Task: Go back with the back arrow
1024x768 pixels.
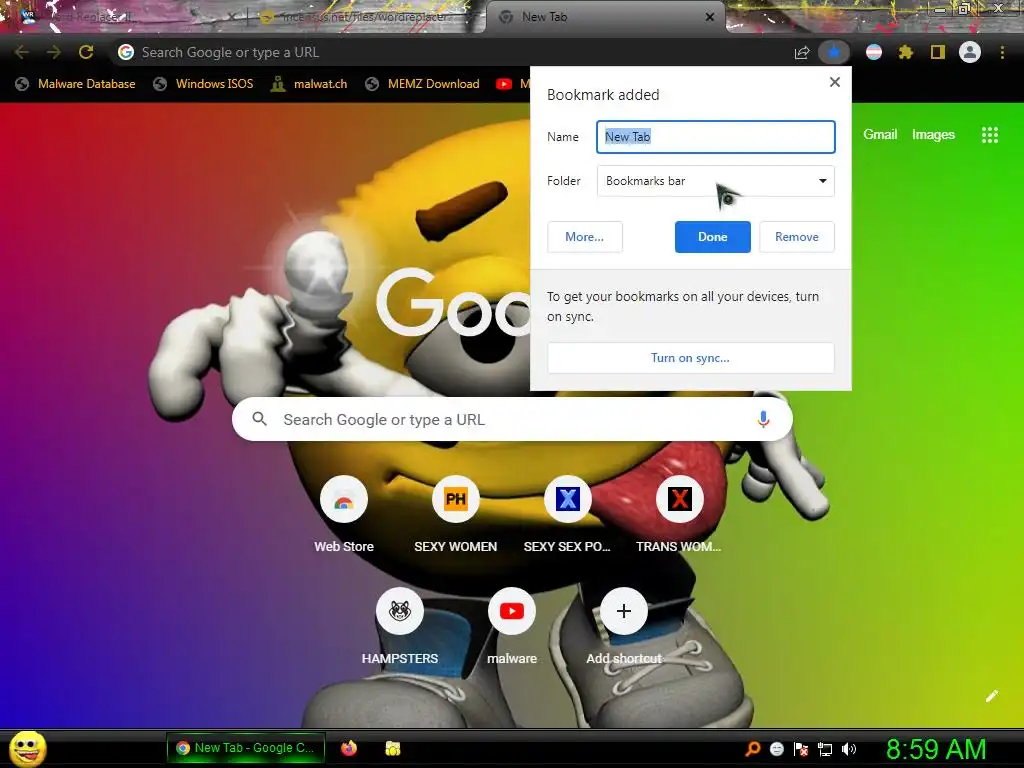Action: [22, 52]
